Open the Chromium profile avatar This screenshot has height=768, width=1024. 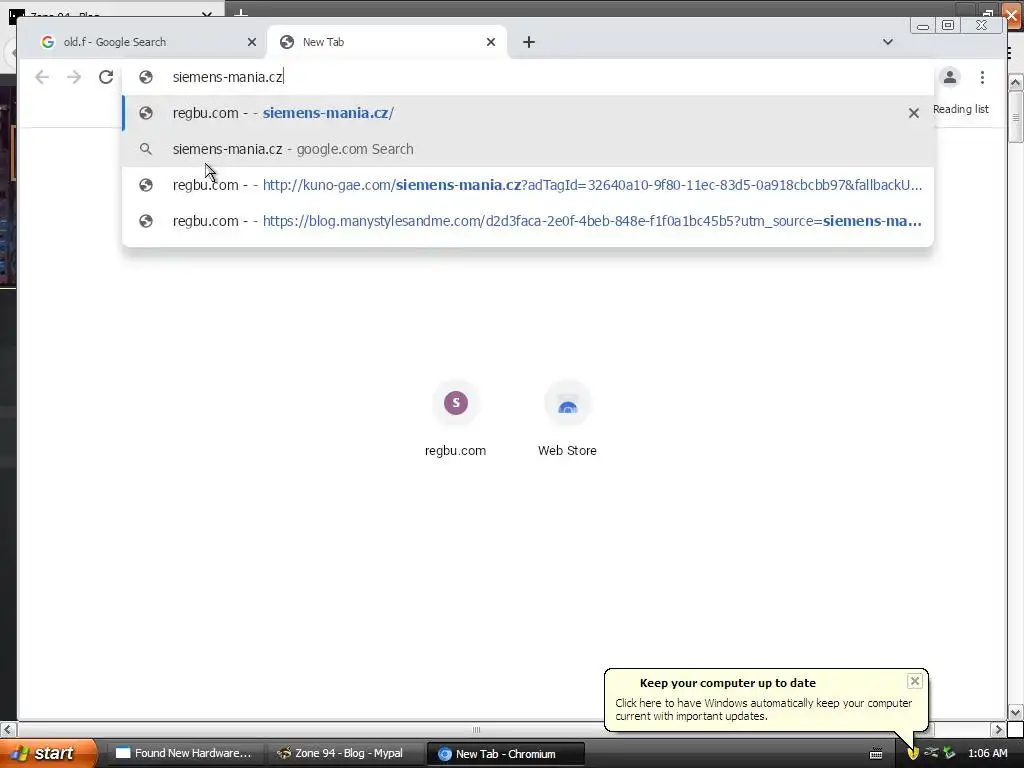click(950, 77)
